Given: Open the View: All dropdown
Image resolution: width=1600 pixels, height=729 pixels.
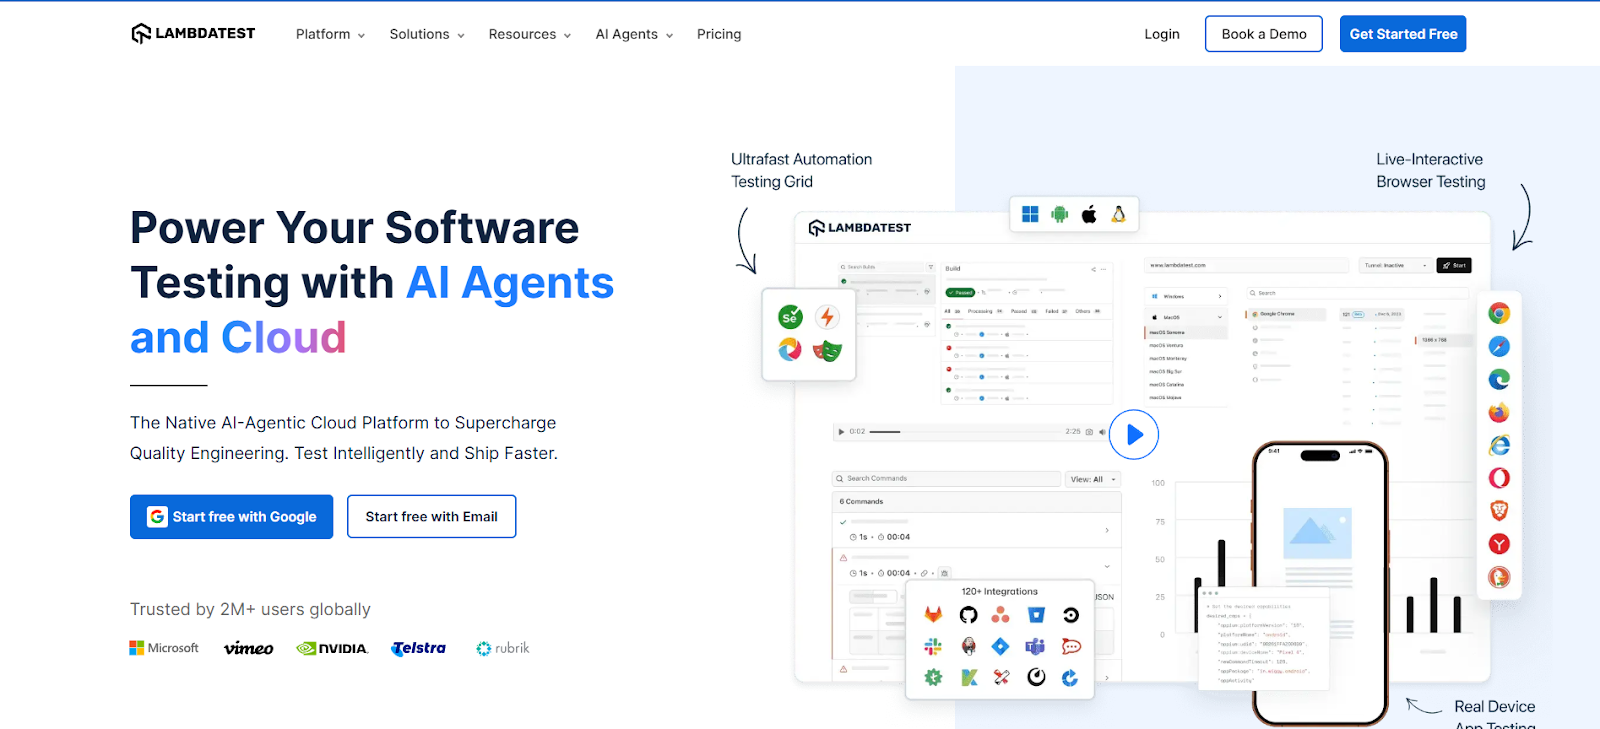Looking at the screenshot, I should 1093,479.
